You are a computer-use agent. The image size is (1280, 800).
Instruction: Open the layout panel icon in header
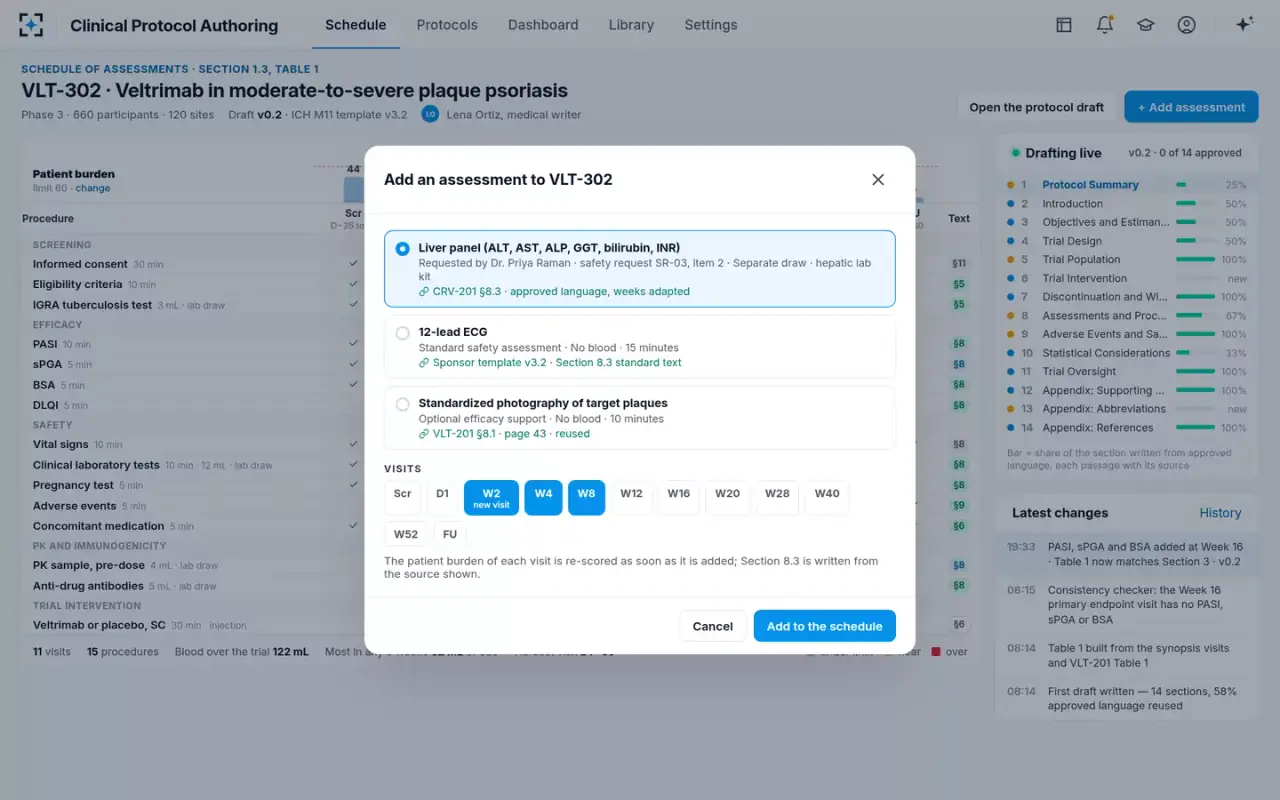tap(1064, 25)
